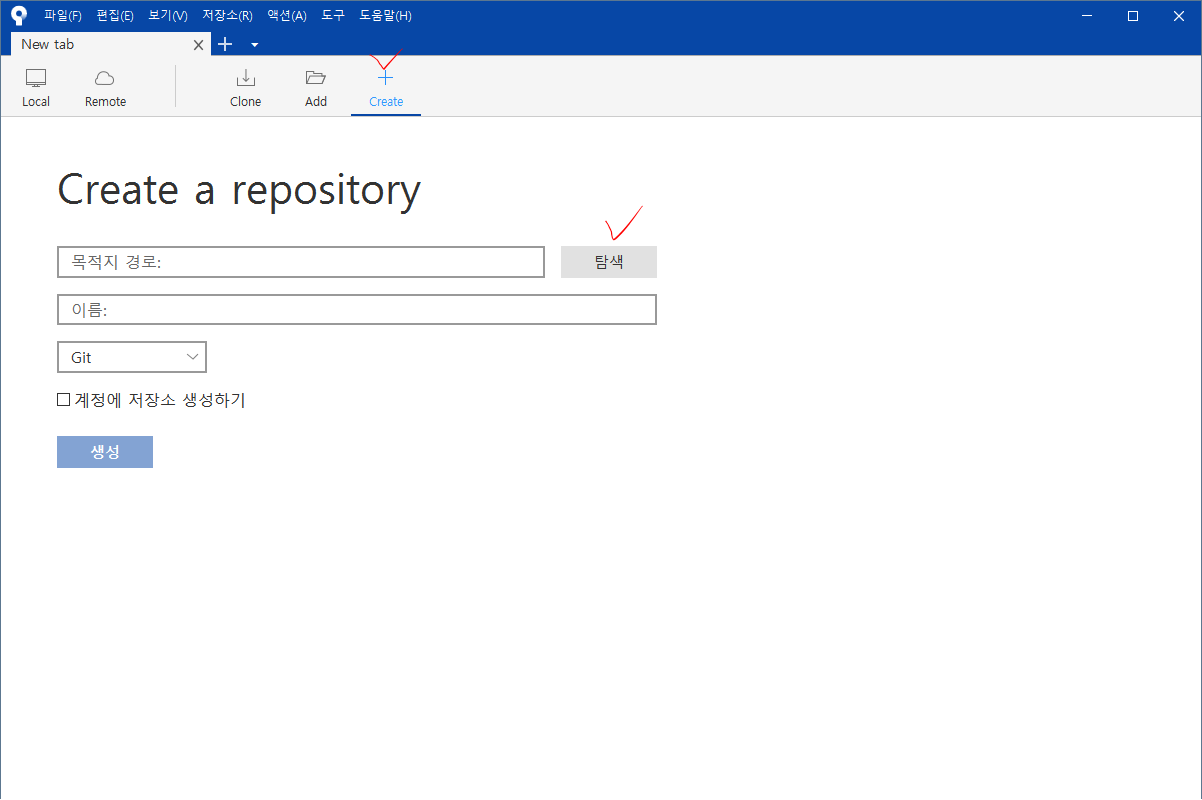Expand the tab list dropdown arrow
The image size is (1202, 800).
(x=254, y=44)
